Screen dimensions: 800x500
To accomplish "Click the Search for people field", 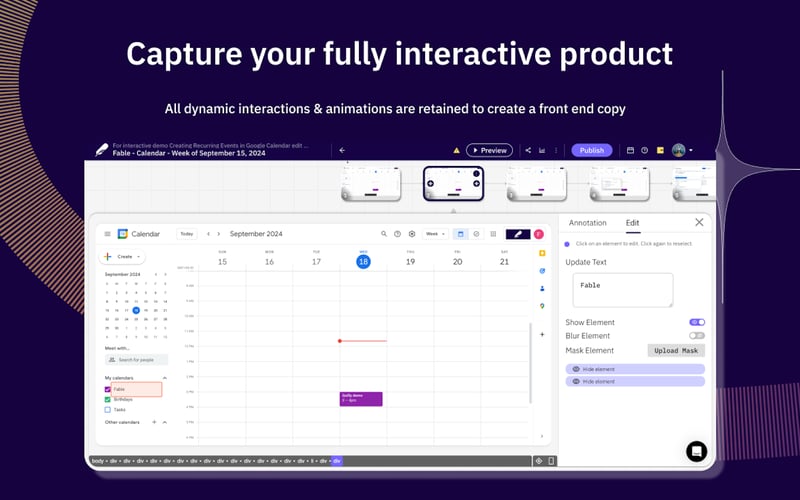I will [x=136, y=360].
